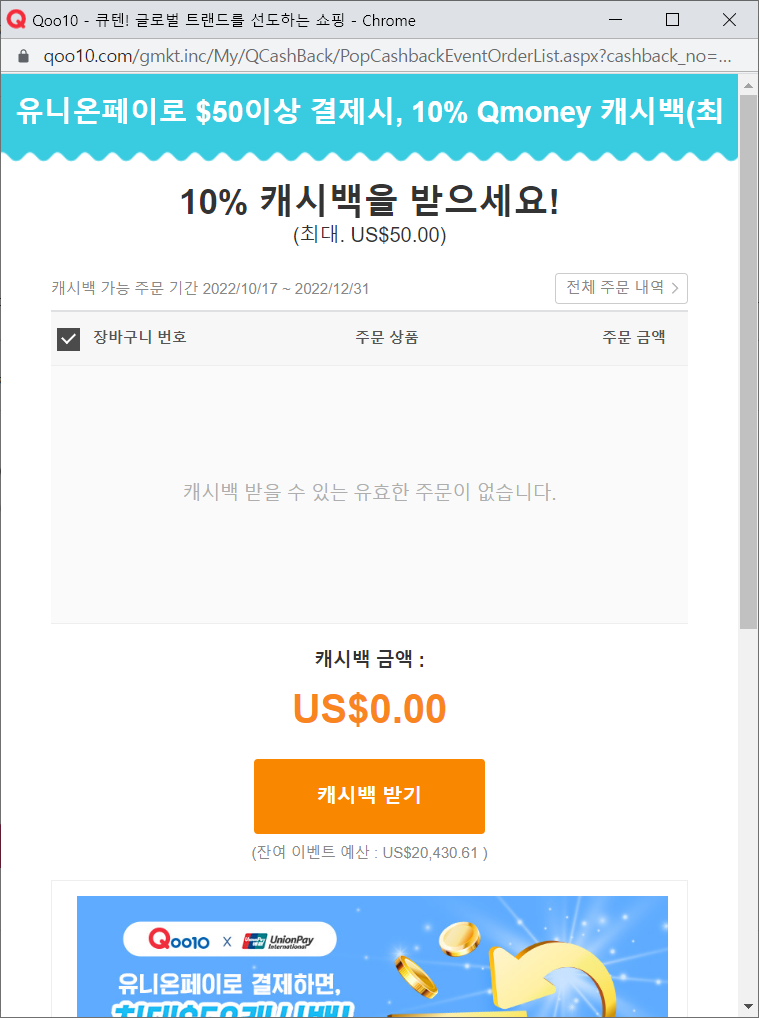Click the 장바구니 번호 column header
Image resolution: width=759 pixels, height=1018 pixels.
pyautogui.click(x=140, y=337)
